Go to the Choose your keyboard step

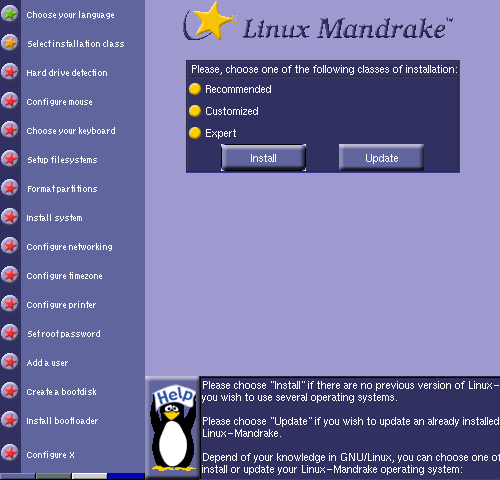click(x=71, y=131)
